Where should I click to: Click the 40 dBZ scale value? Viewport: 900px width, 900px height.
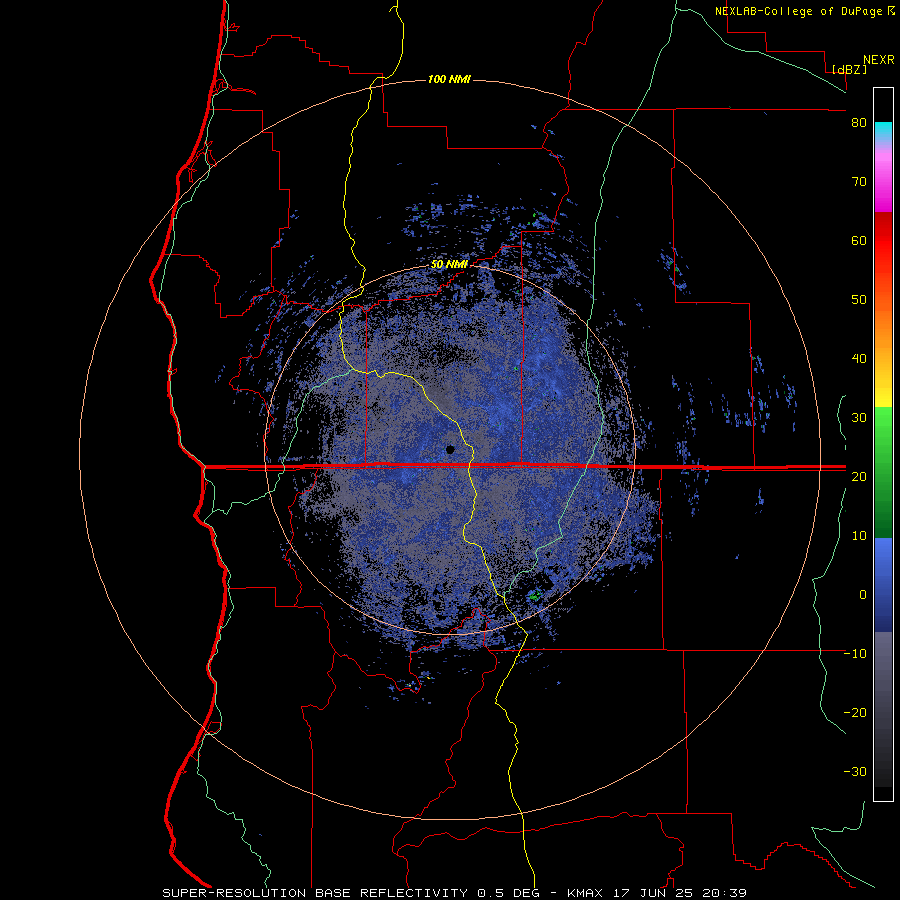tap(859, 359)
